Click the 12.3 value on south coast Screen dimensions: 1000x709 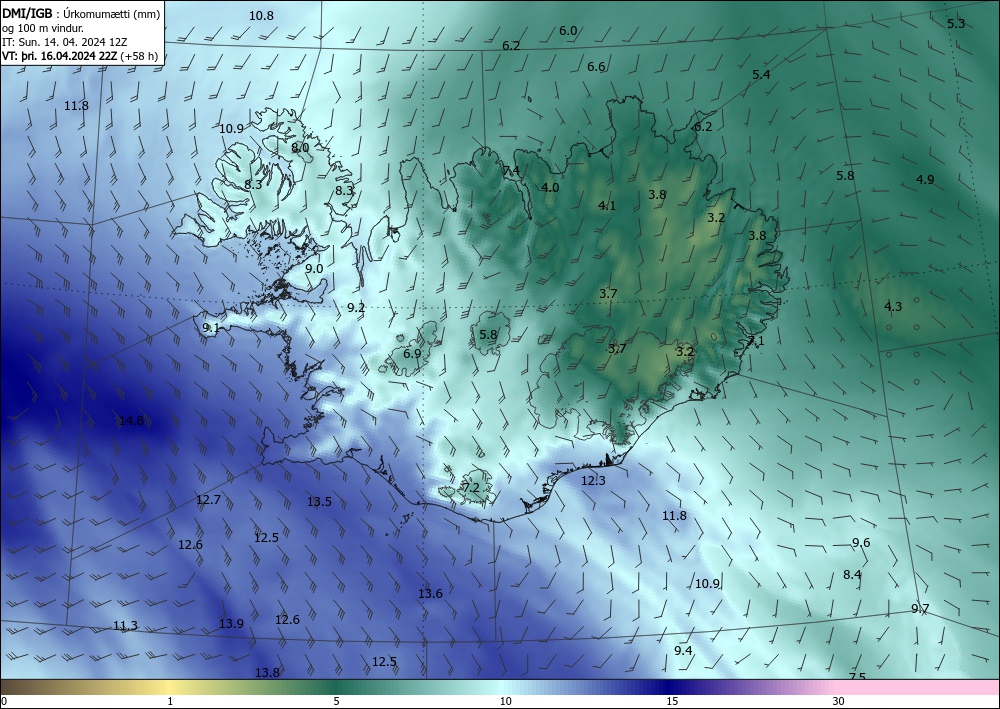click(592, 481)
